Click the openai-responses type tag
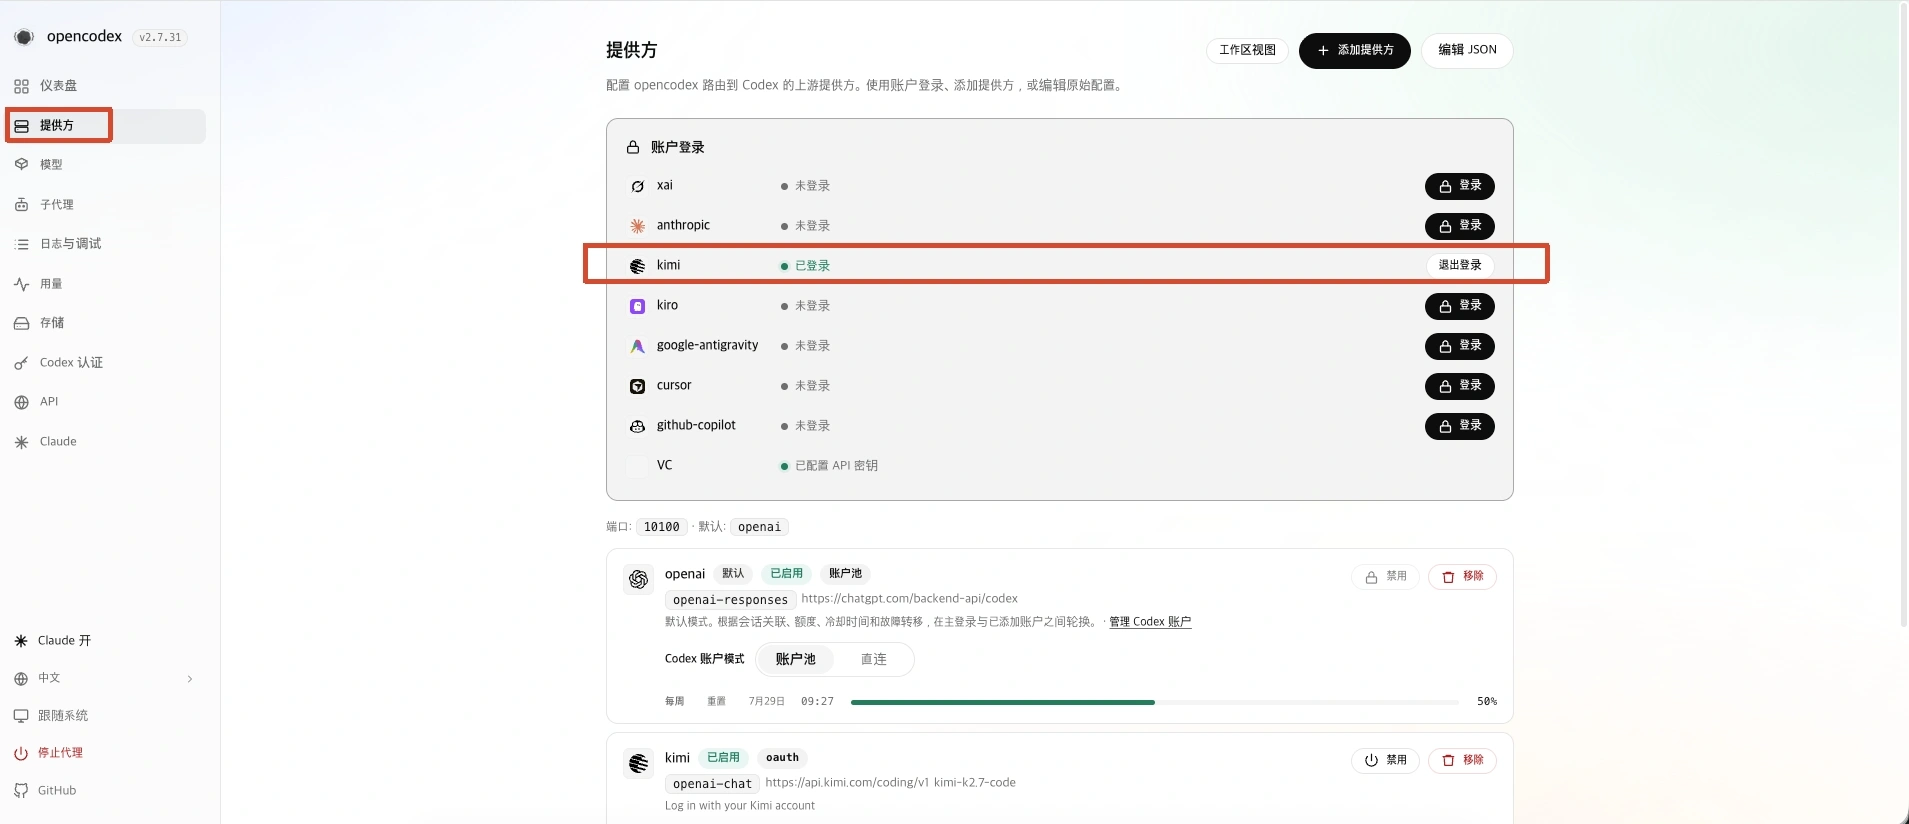Image resolution: width=1909 pixels, height=824 pixels. (730, 600)
